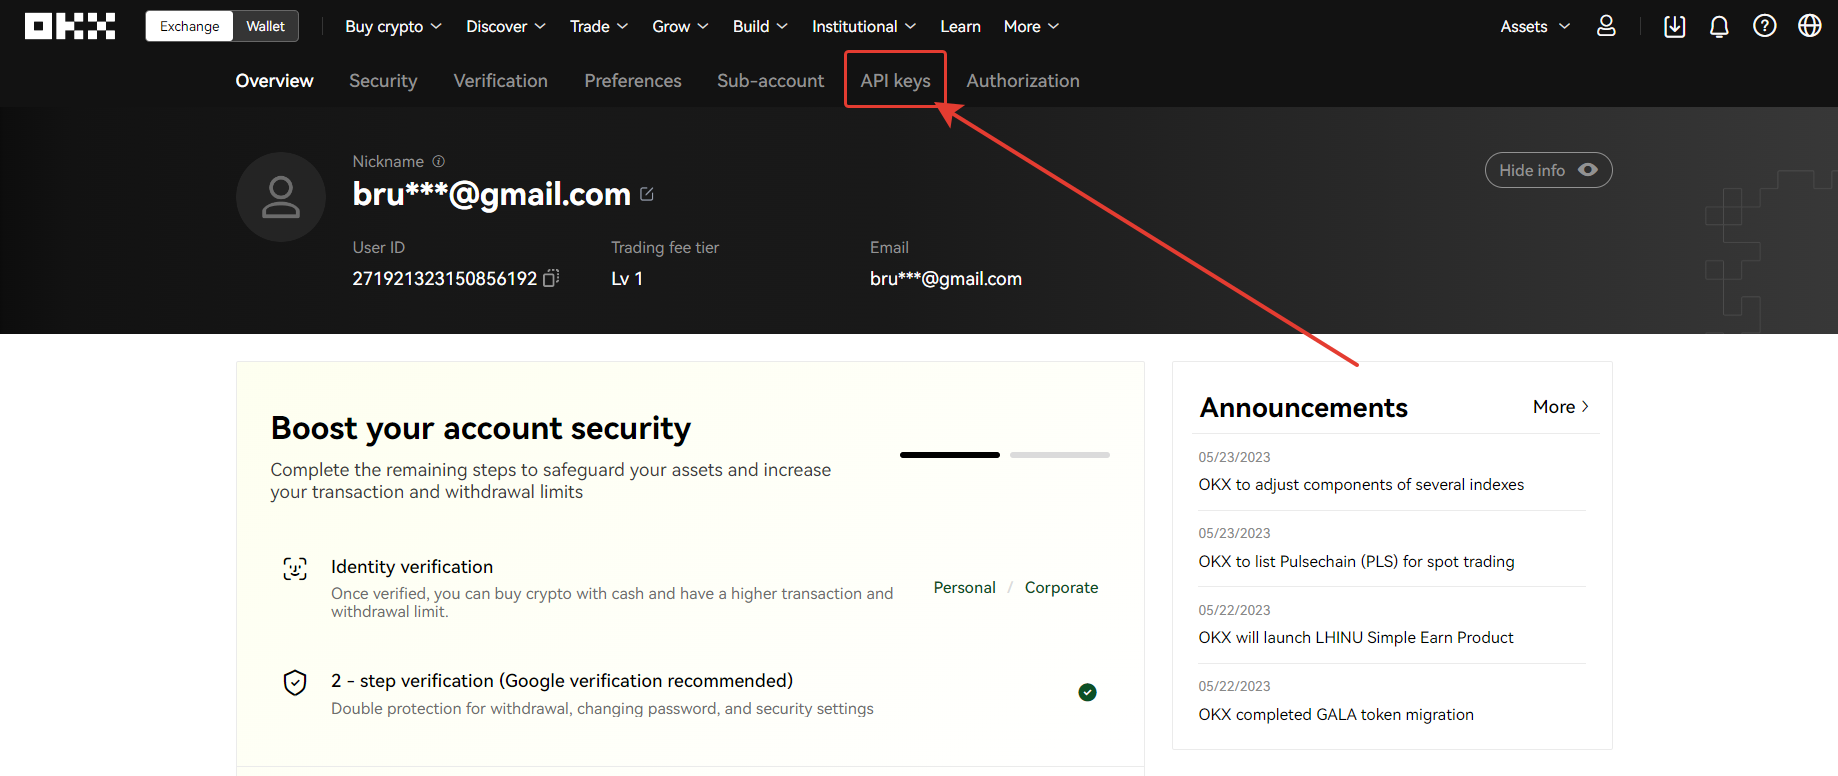The height and width of the screenshot is (776, 1838).
Task: Open the Sub-account tab
Action: coord(770,81)
